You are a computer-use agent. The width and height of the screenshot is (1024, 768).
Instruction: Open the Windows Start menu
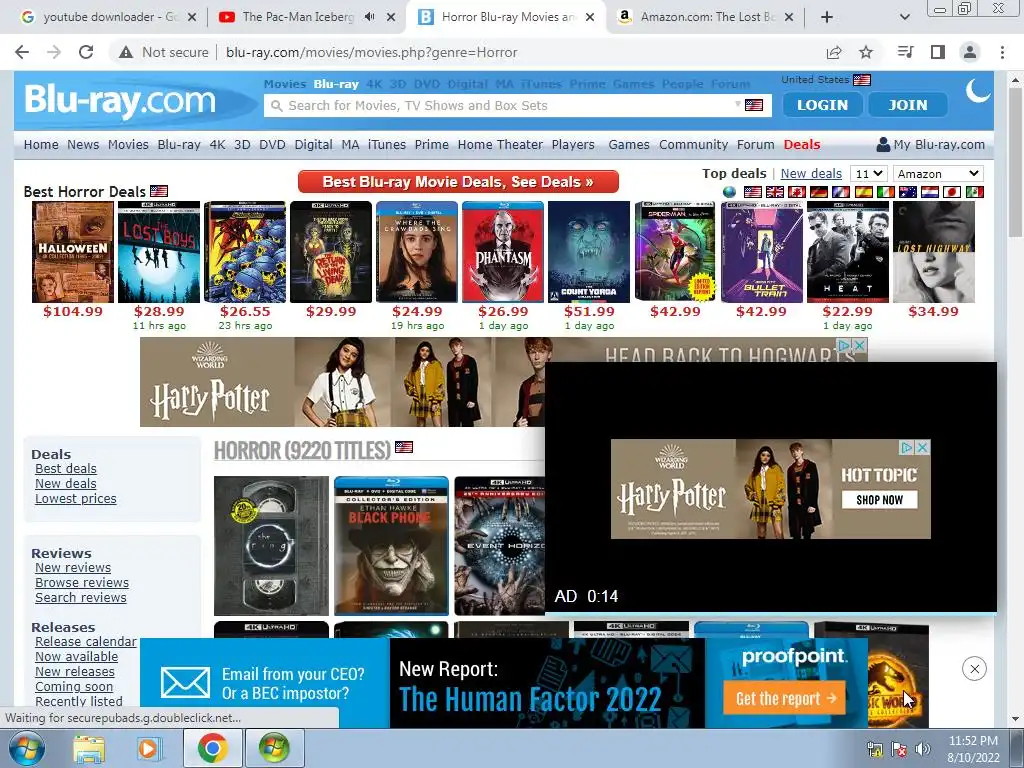(x=27, y=748)
